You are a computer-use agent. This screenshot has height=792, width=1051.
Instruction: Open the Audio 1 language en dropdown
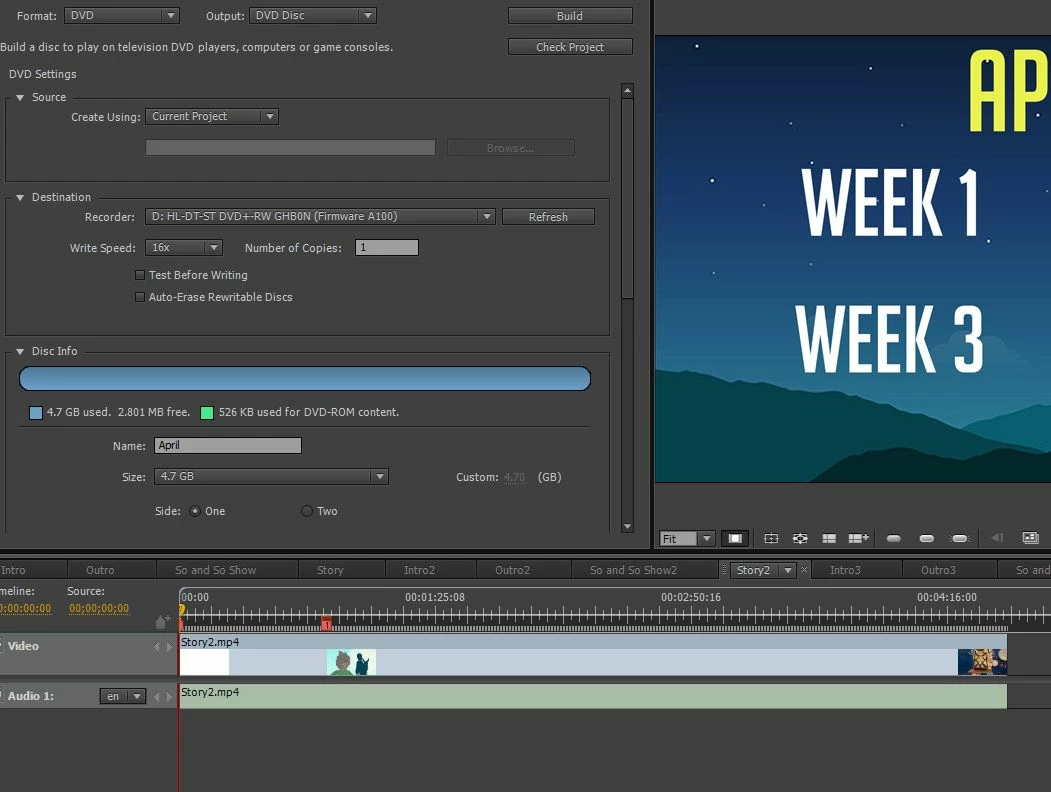point(123,696)
